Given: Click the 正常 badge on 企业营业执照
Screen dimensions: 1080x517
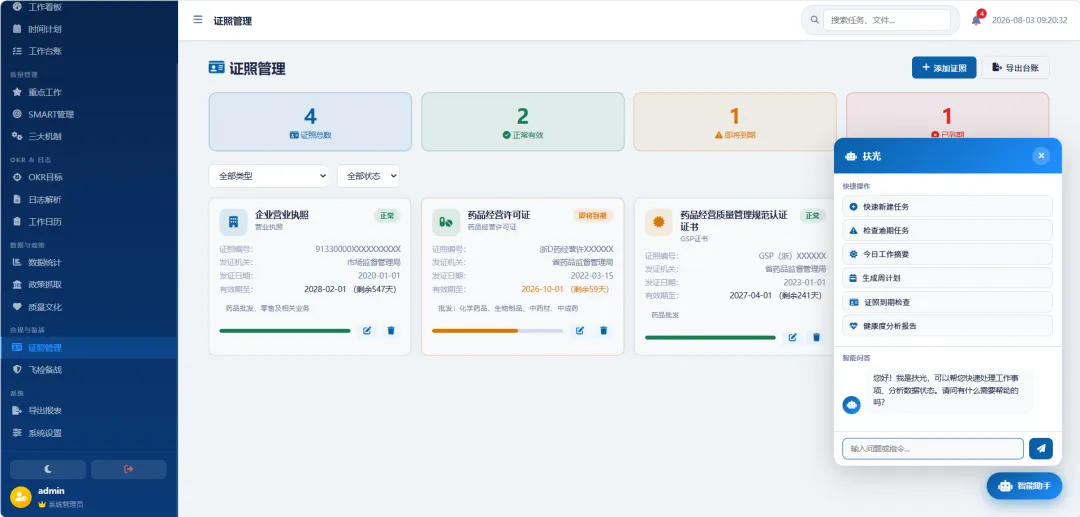Looking at the screenshot, I should [386, 215].
